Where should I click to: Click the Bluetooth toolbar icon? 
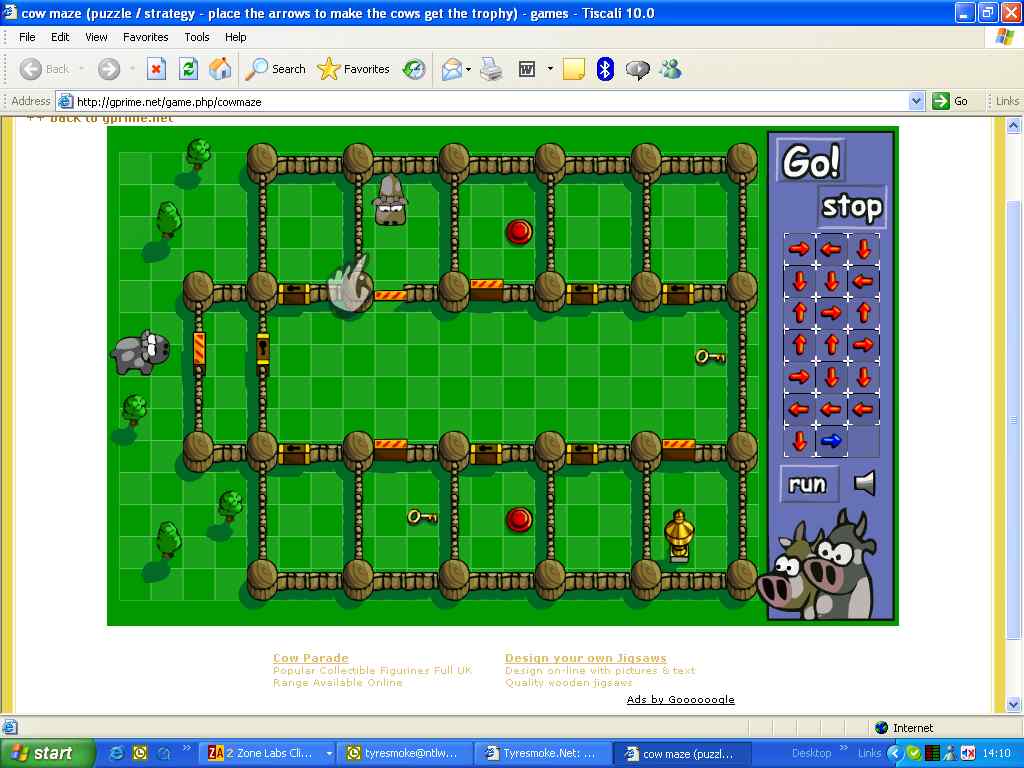click(x=605, y=69)
